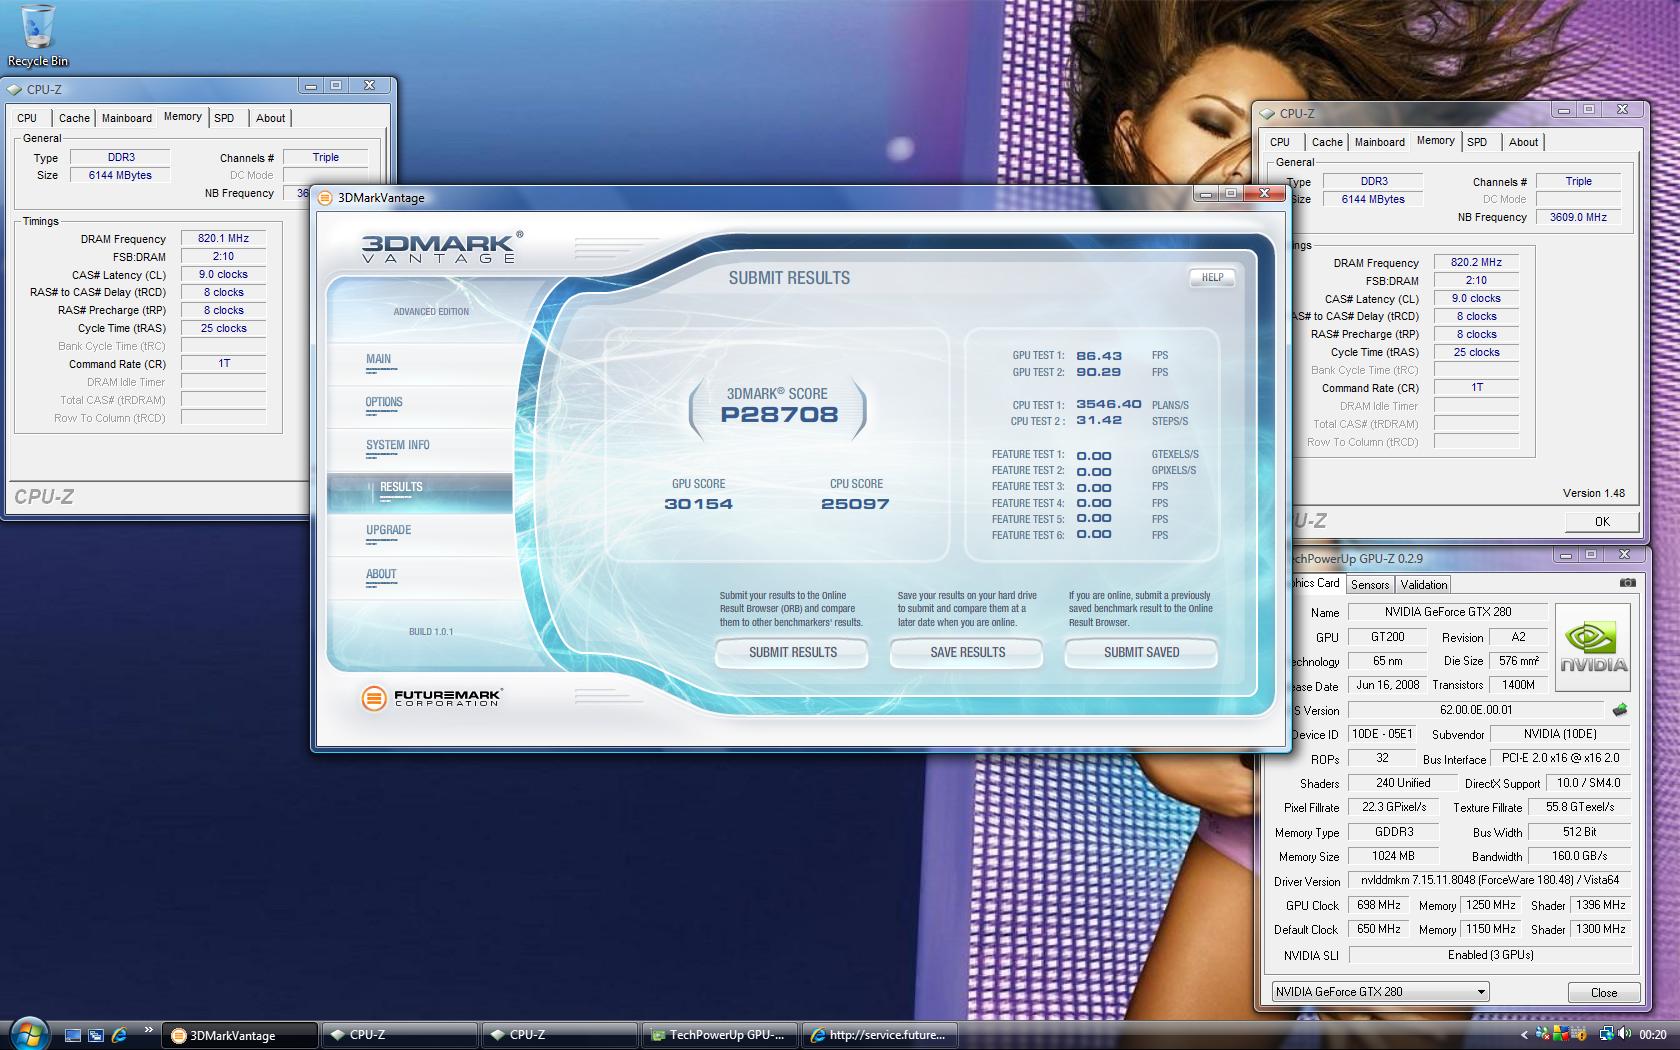Click the GPU-Z Driver Version field
The image size is (1680, 1050).
(x=1489, y=880)
